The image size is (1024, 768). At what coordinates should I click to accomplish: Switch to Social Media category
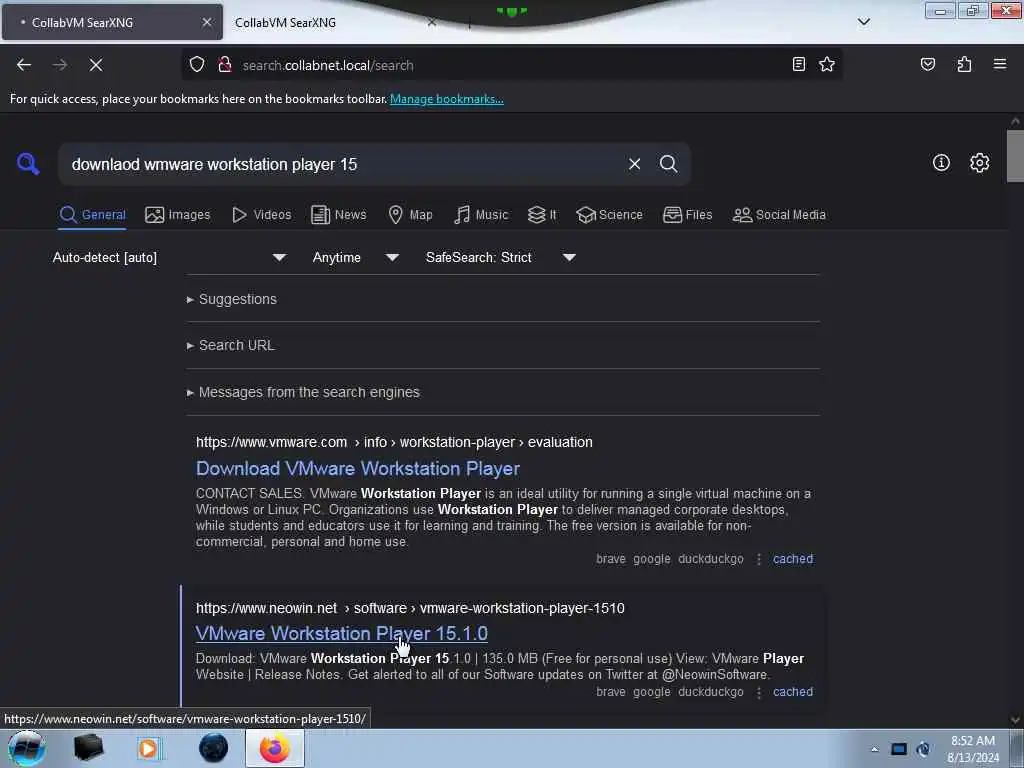click(779, 214)
